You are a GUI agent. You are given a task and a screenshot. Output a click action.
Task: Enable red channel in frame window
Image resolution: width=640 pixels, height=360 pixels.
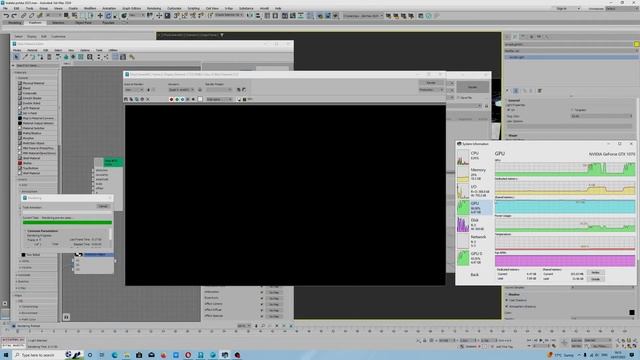(x=171, y=99)
